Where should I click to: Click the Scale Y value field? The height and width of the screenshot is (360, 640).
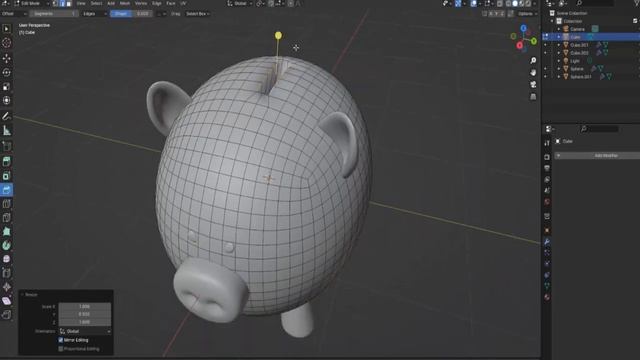click(x=84, y=314)
